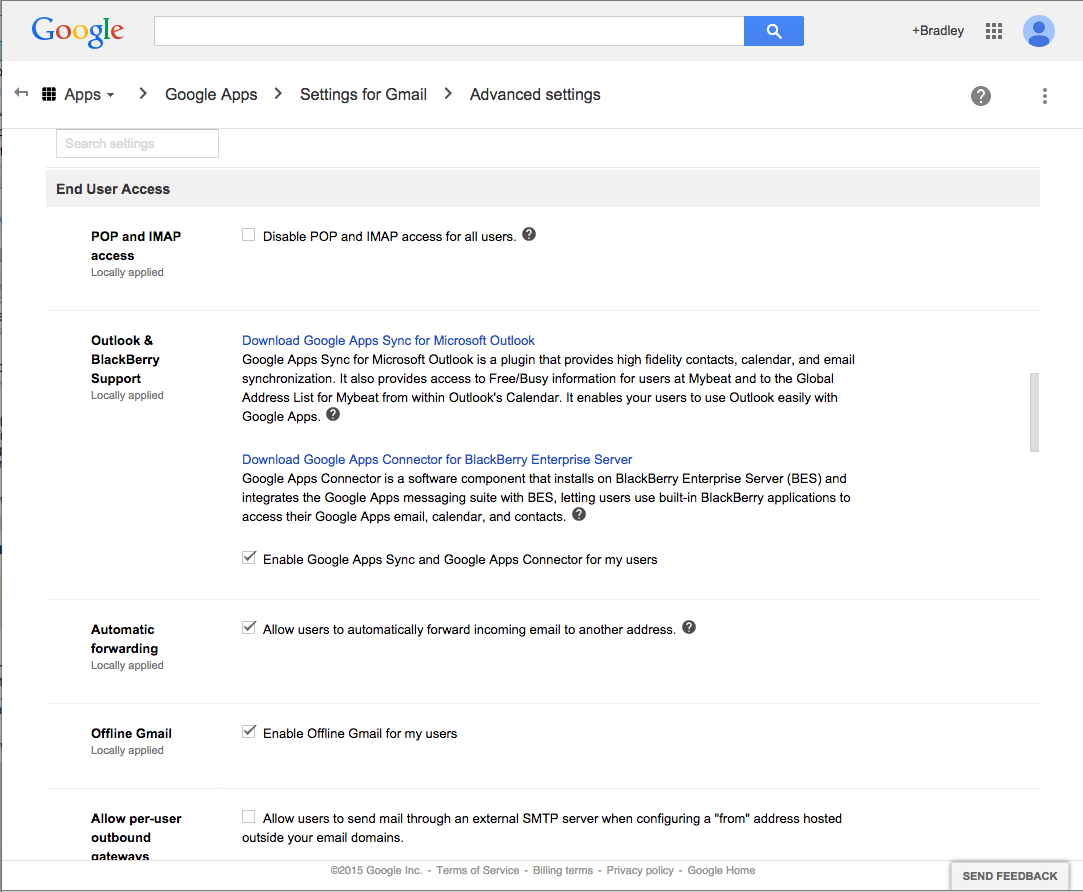1083x892 pixels.
Task: Click Download Google Apps Sync for Microsoft Outlook
Action: pyautogui.click(x=388, y=340)
